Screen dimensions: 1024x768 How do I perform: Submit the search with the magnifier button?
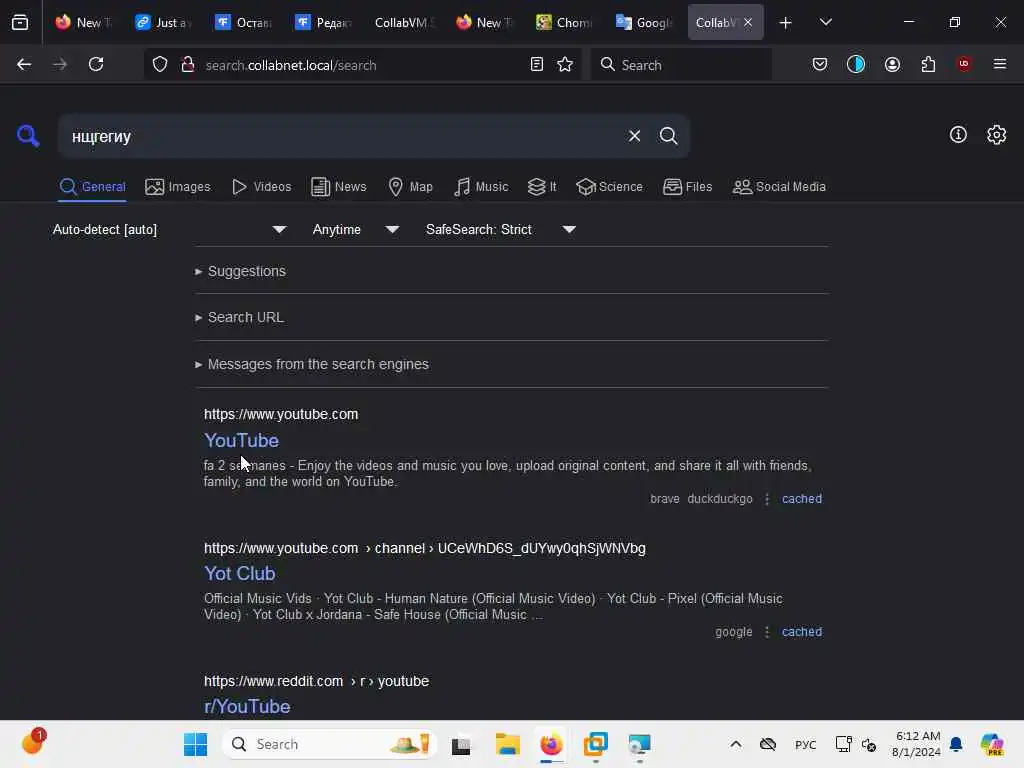[x=668, y=136]
